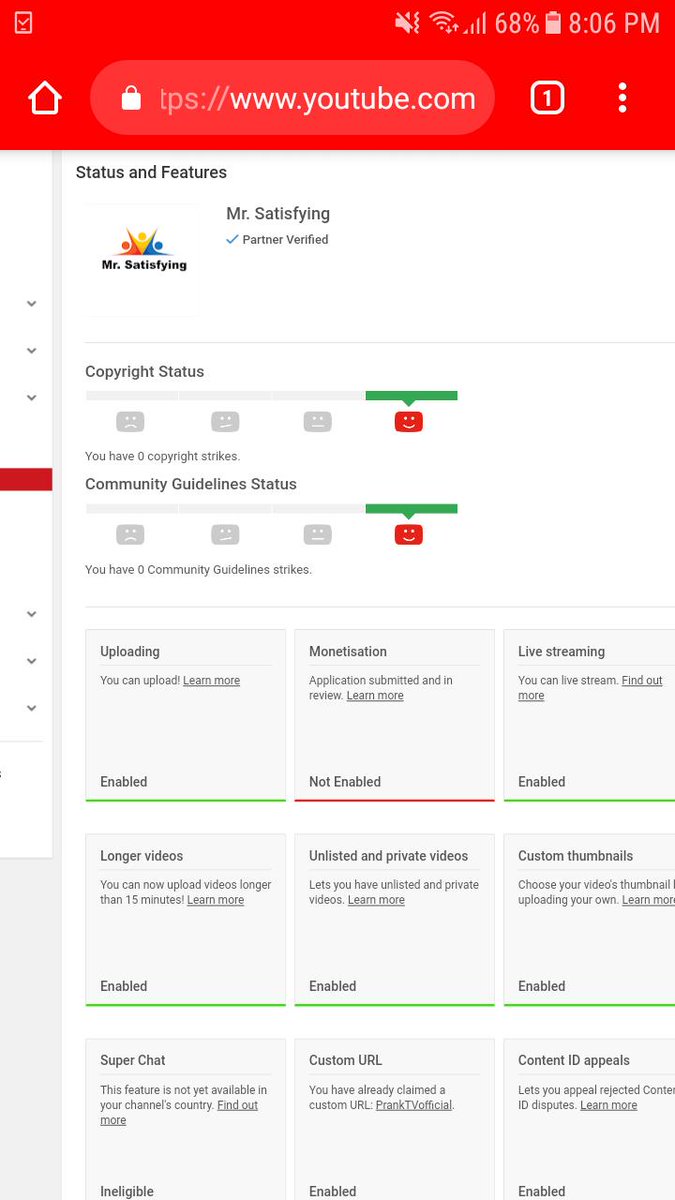Open the browser three-dot menu
Viewport: 675px width, 1200px height.
click(622, 98)
